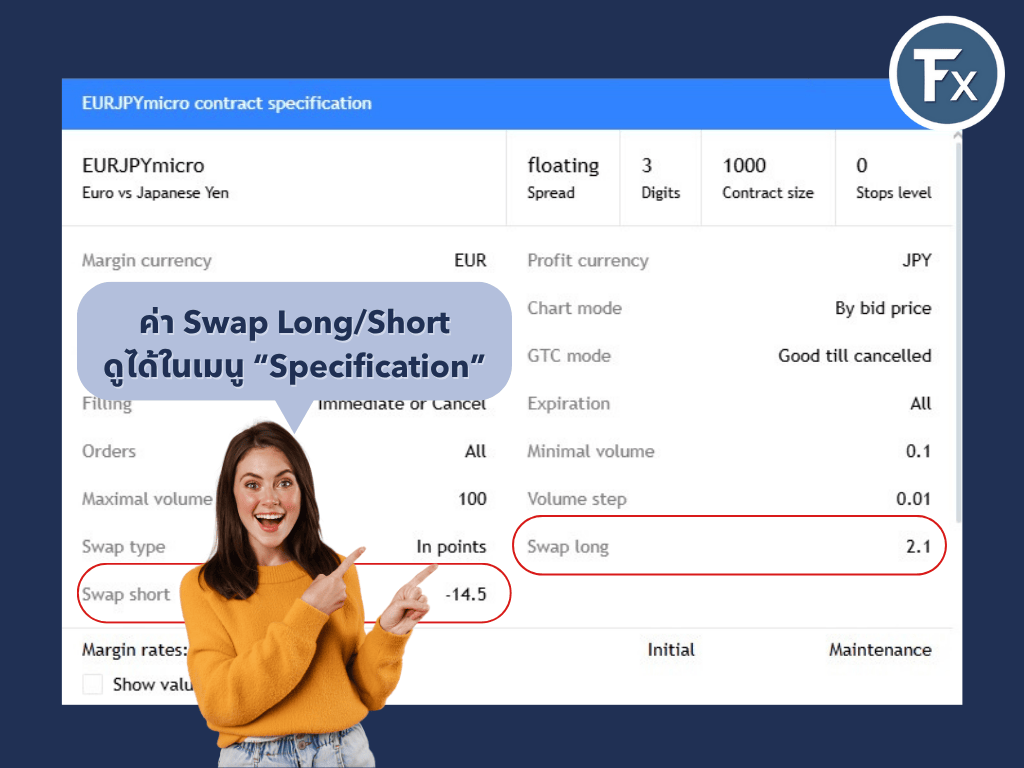Click the Minimal volume value 0.1
The image size is (1024, 768).
click(x=918, y=451)
